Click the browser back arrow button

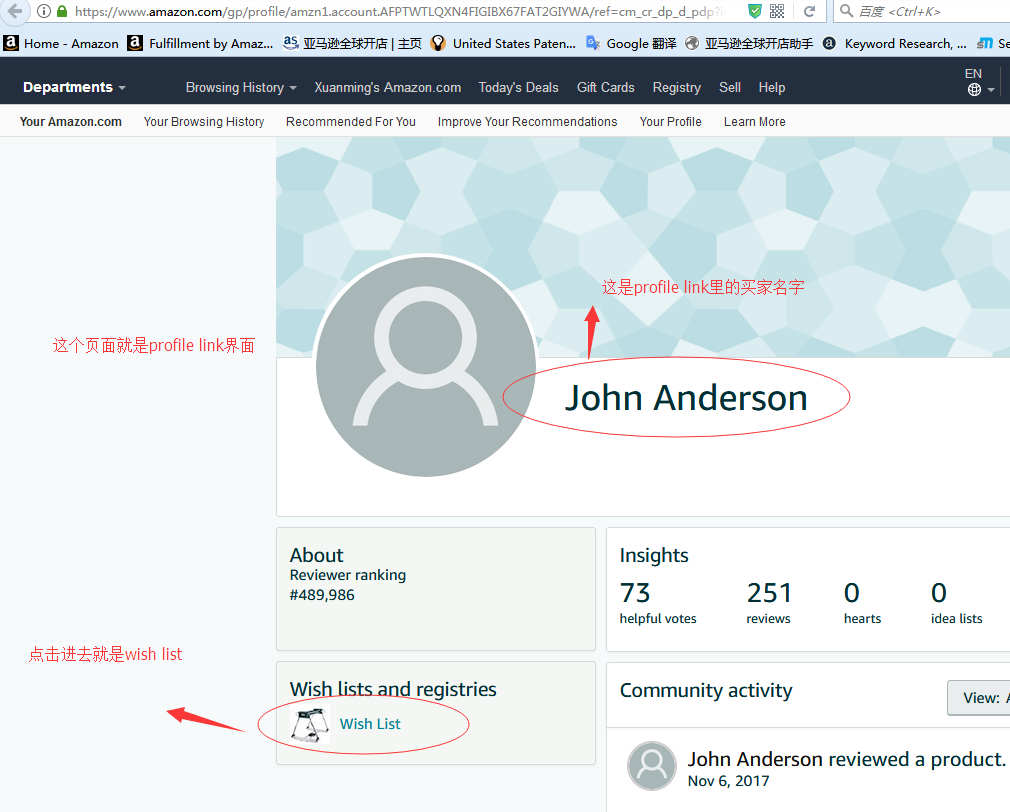click(x=14, y=12)
